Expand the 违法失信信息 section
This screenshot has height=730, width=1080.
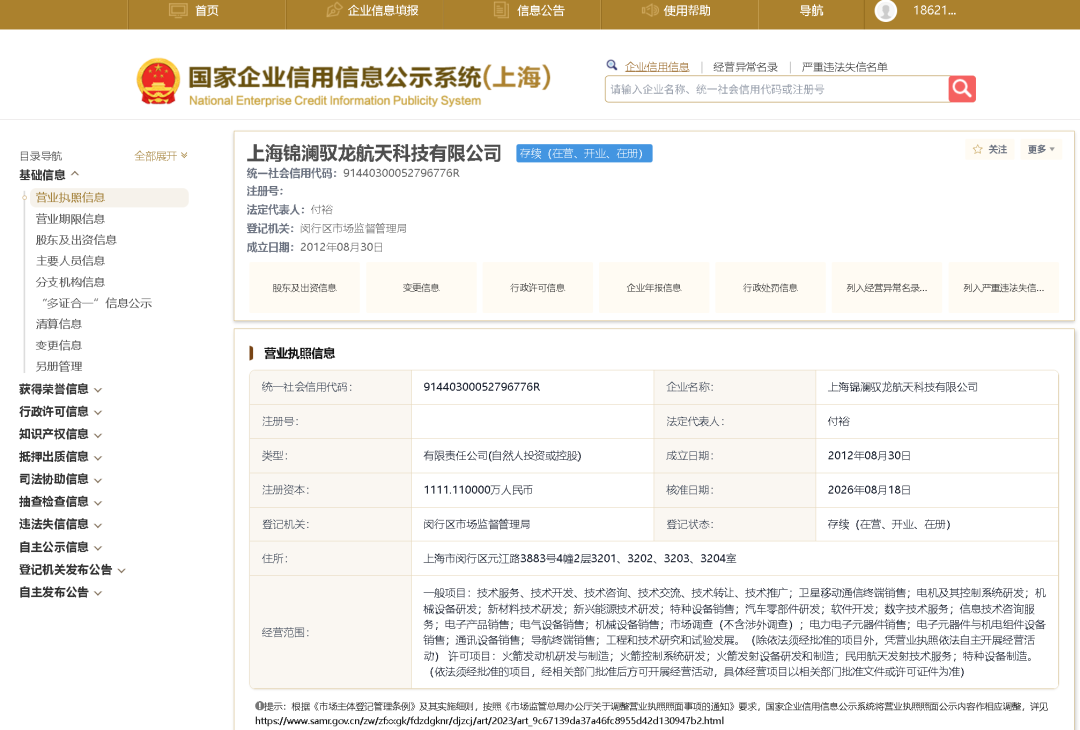(x=61, y=525)
